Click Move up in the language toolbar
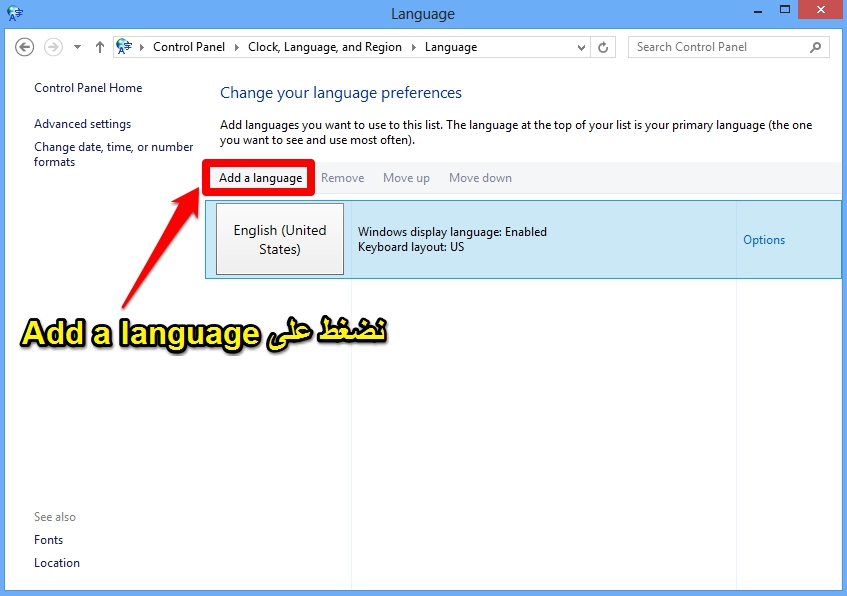 [x=406, y=178]
